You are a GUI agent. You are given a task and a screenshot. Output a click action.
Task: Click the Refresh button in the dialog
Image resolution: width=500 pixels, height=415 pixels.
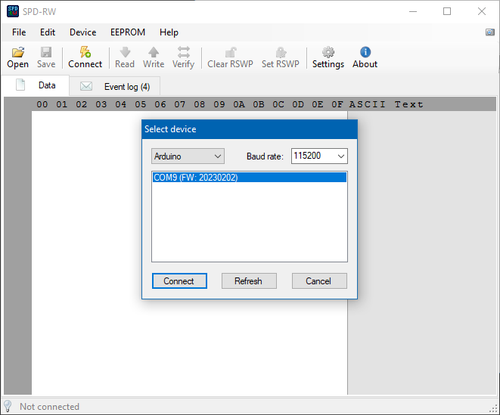click(249, 281)
